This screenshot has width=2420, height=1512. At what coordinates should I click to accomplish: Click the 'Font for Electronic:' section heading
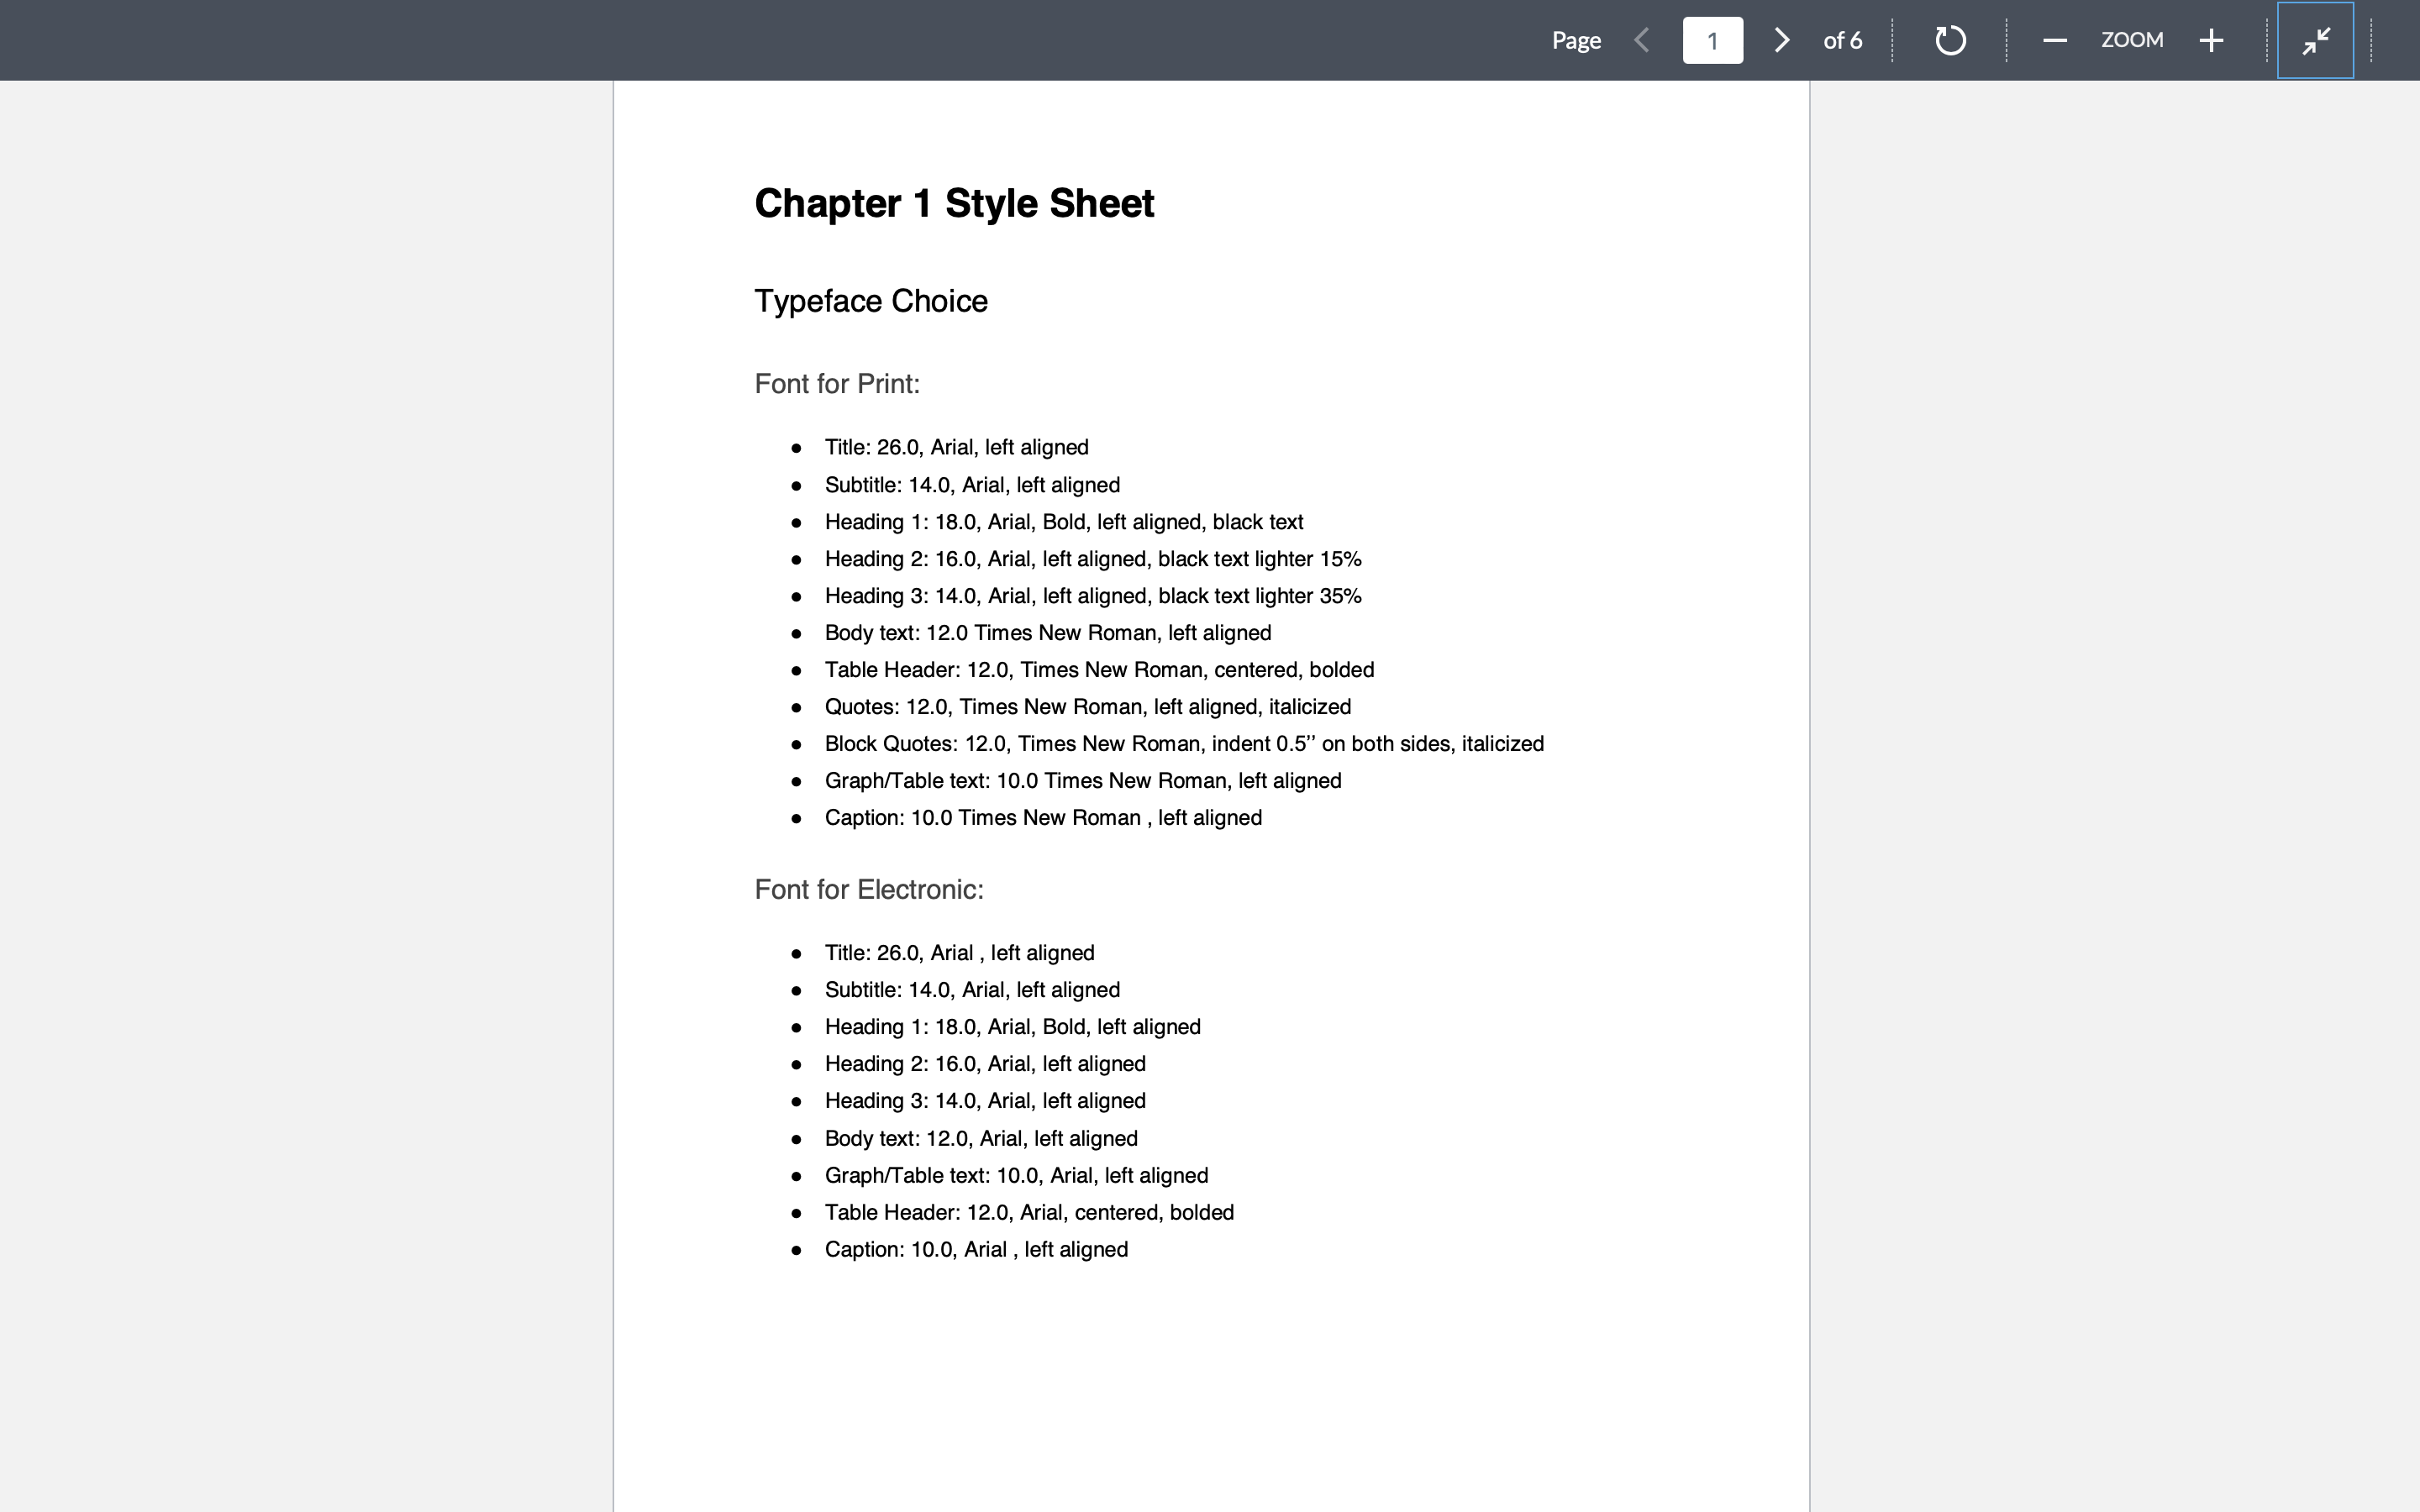tap(868, 889)
